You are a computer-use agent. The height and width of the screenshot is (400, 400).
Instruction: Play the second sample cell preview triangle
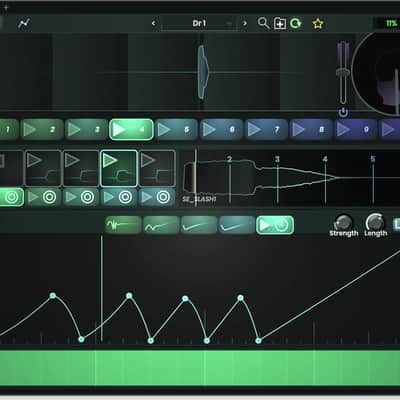coord(34,160)
